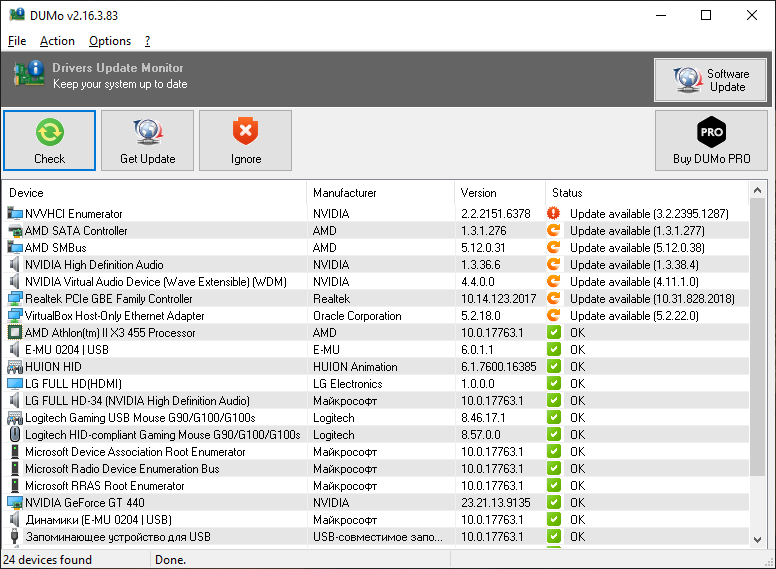Click the keyboard icon of HUION HID
Image resolution: width=776 pixels, height=569 pixels.
coord(15,367)
